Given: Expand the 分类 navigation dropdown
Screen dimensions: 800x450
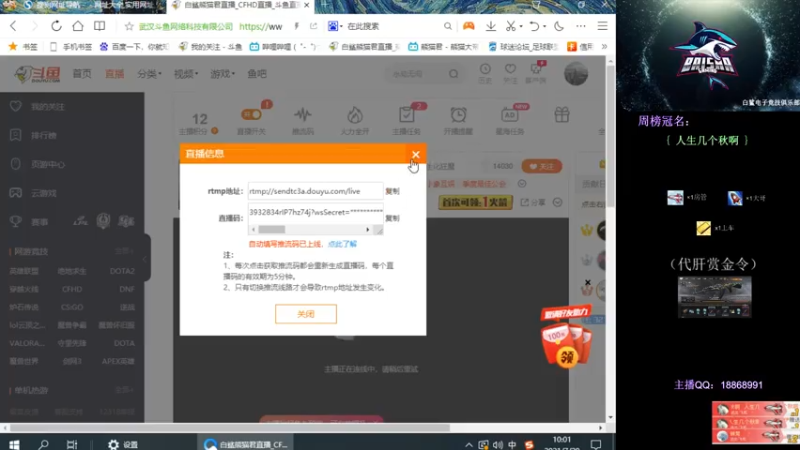Looking at the screenshot, I should (x=149, y=74).
